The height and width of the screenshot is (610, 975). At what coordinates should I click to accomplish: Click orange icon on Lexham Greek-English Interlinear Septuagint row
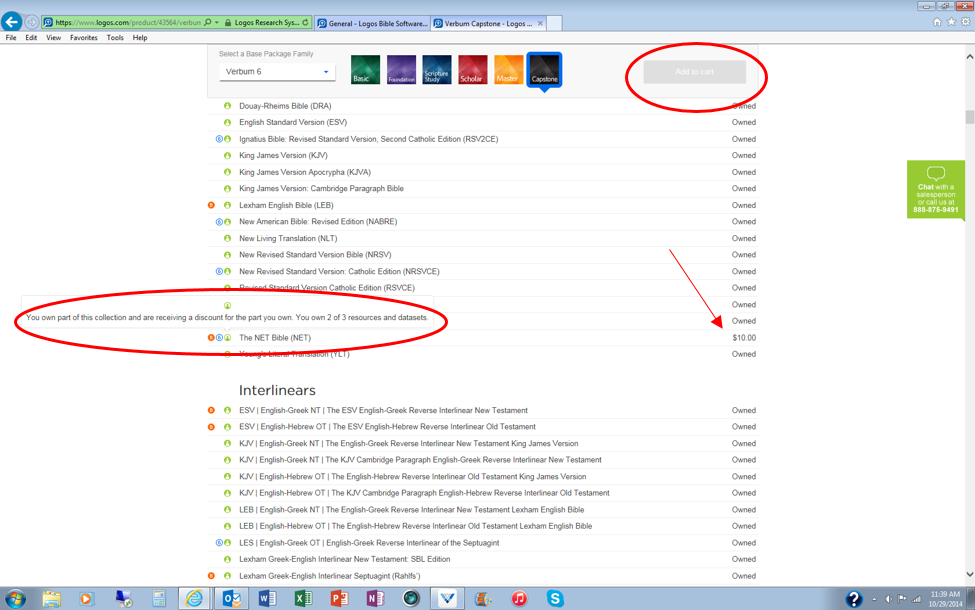point(211,576)
